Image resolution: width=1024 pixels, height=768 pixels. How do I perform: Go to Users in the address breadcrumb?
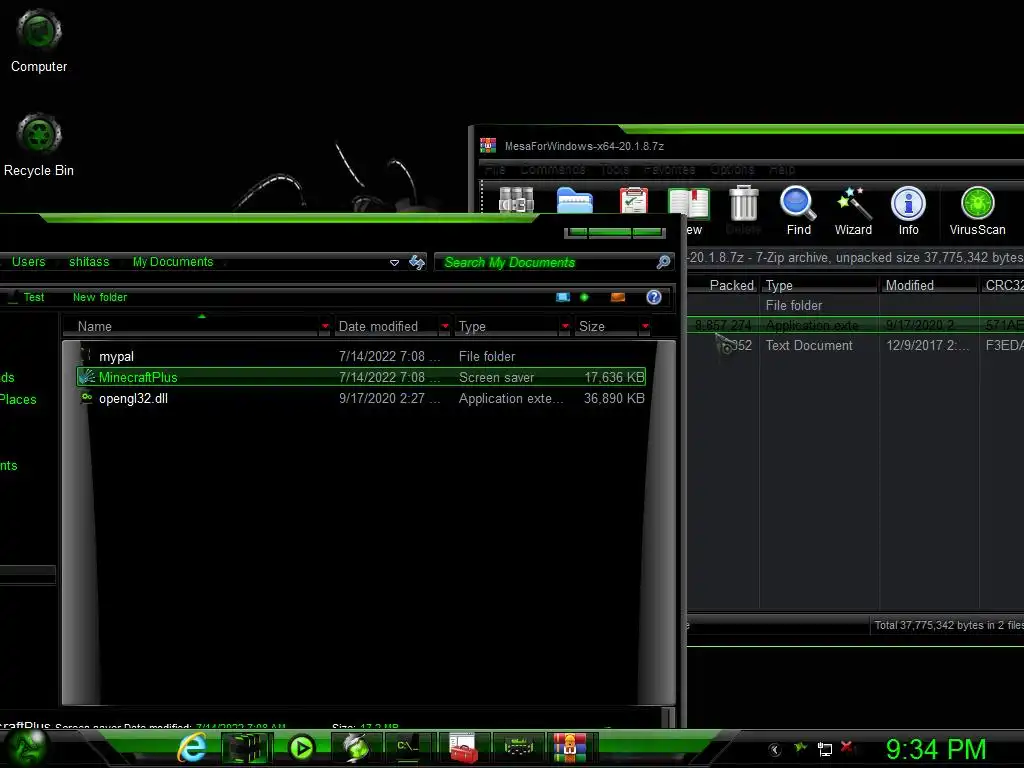click(x=29, y=262)
